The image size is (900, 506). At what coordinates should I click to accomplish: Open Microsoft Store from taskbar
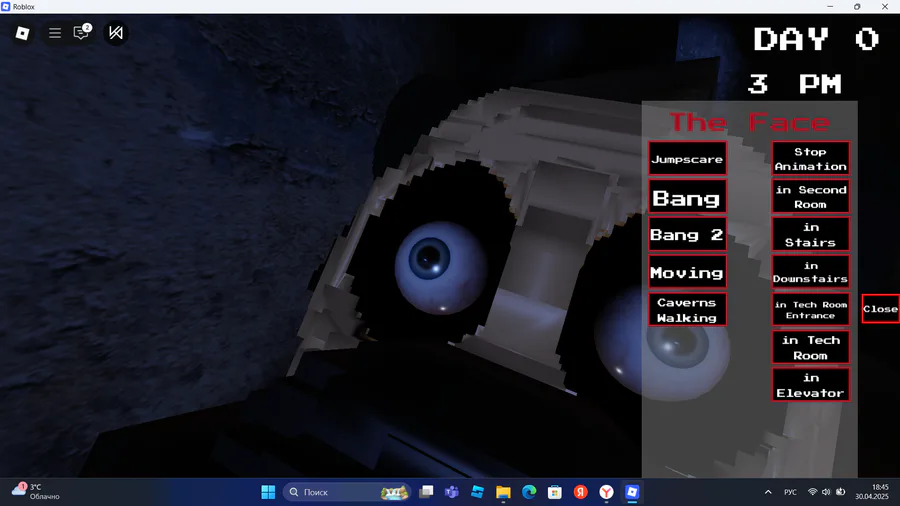(555, 492)
